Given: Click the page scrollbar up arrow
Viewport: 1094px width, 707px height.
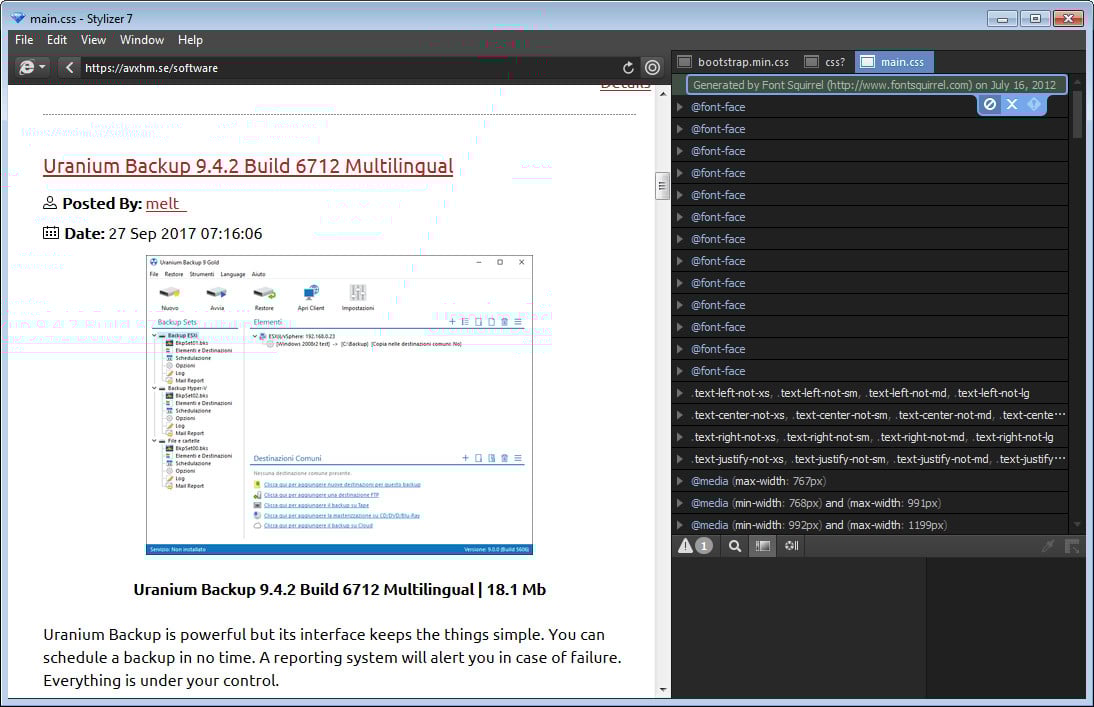Looking at the screenshot, I should 662,94.
